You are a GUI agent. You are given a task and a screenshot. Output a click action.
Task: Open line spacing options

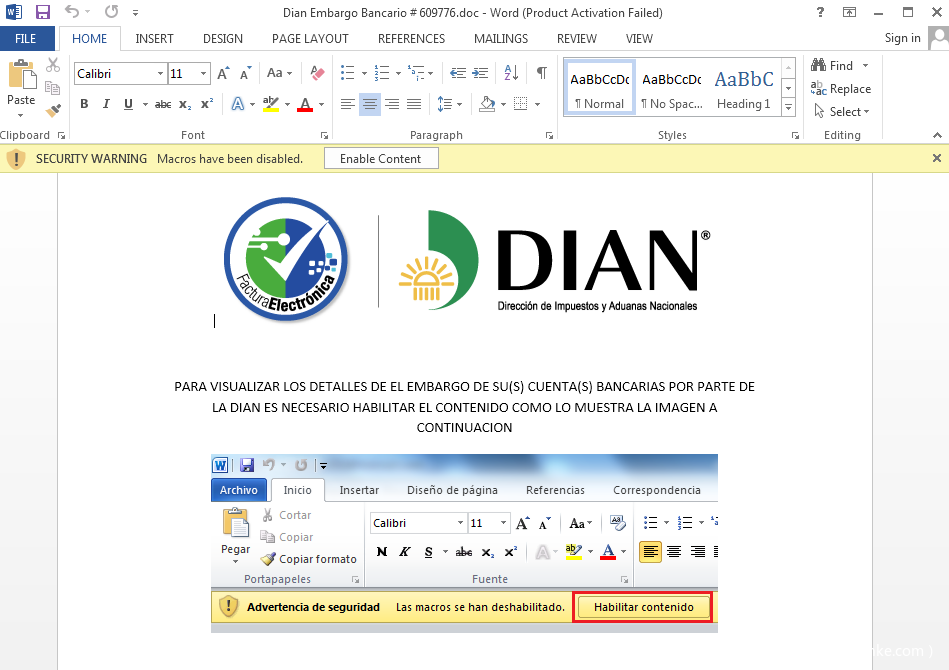tap(450, 104)
